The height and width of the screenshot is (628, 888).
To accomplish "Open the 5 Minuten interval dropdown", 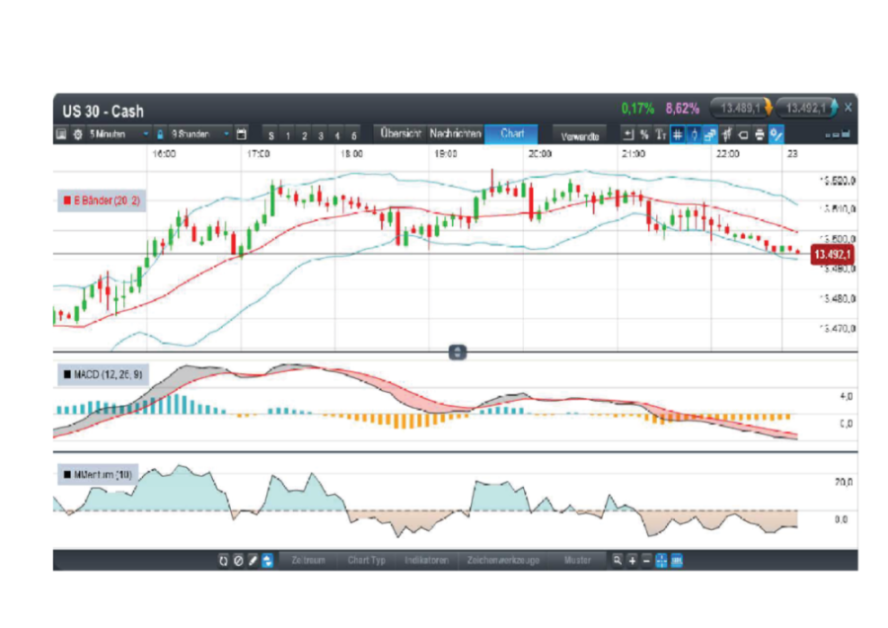I will click(118, 134).
